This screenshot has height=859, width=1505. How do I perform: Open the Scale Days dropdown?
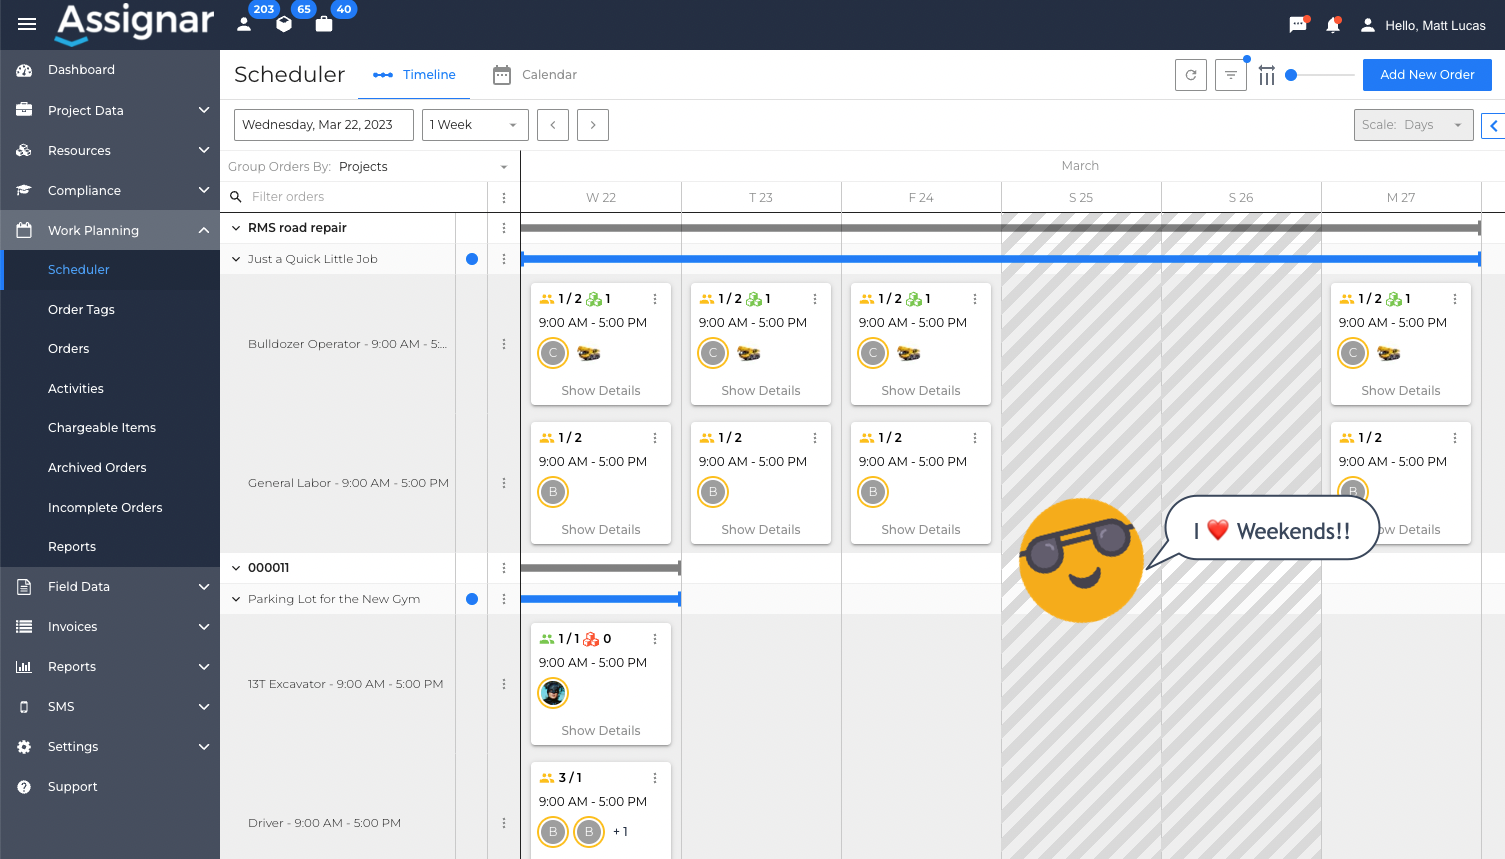[x=1413, y=125]
